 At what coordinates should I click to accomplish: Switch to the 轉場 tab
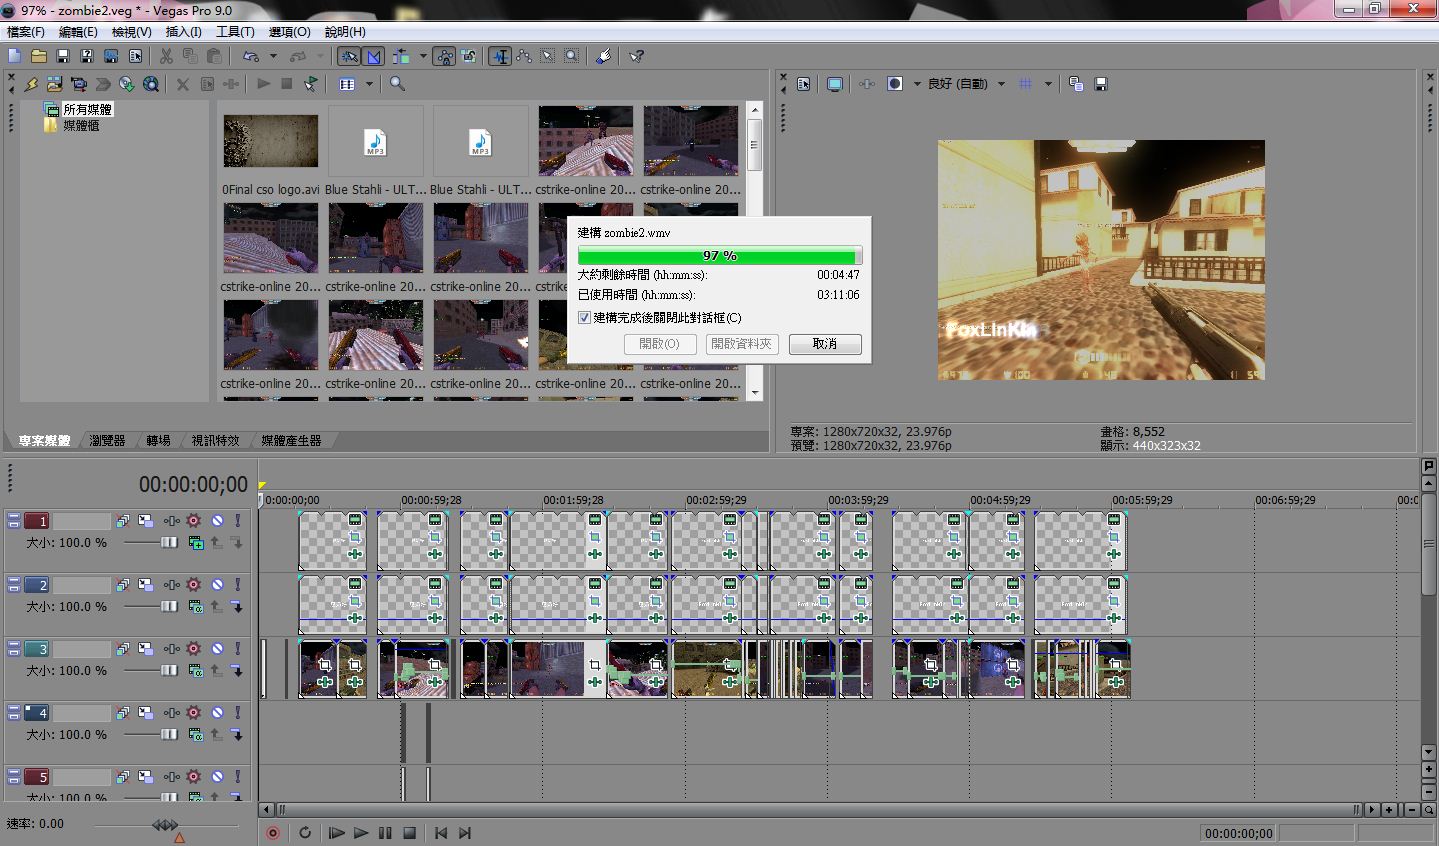pyautogui.click(x=158, y=440)
